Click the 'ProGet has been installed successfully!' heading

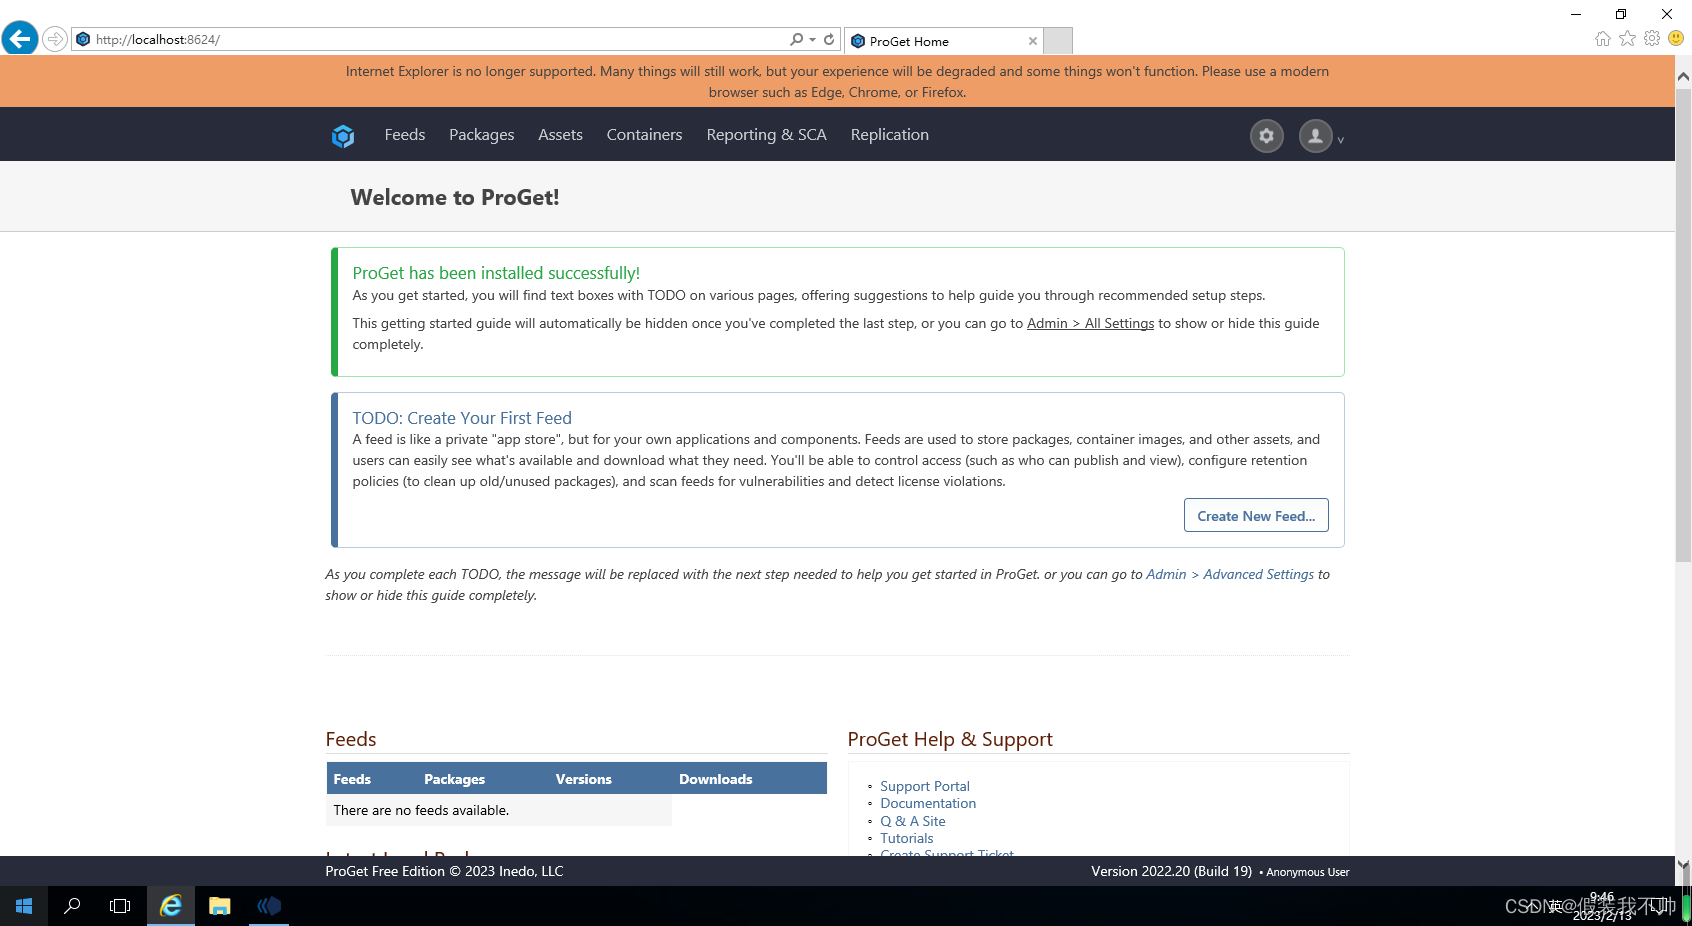tap(496, 273)
